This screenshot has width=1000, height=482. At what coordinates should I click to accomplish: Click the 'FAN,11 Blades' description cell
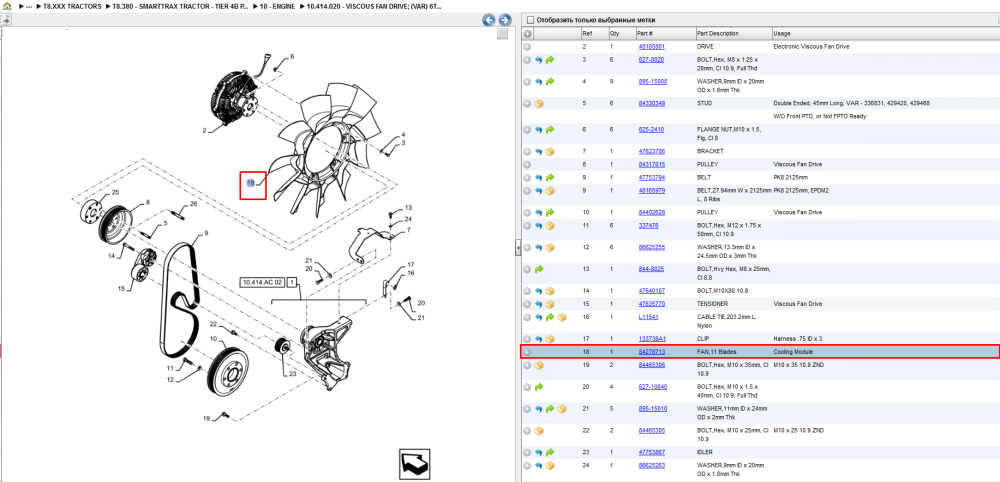(718, 352)
